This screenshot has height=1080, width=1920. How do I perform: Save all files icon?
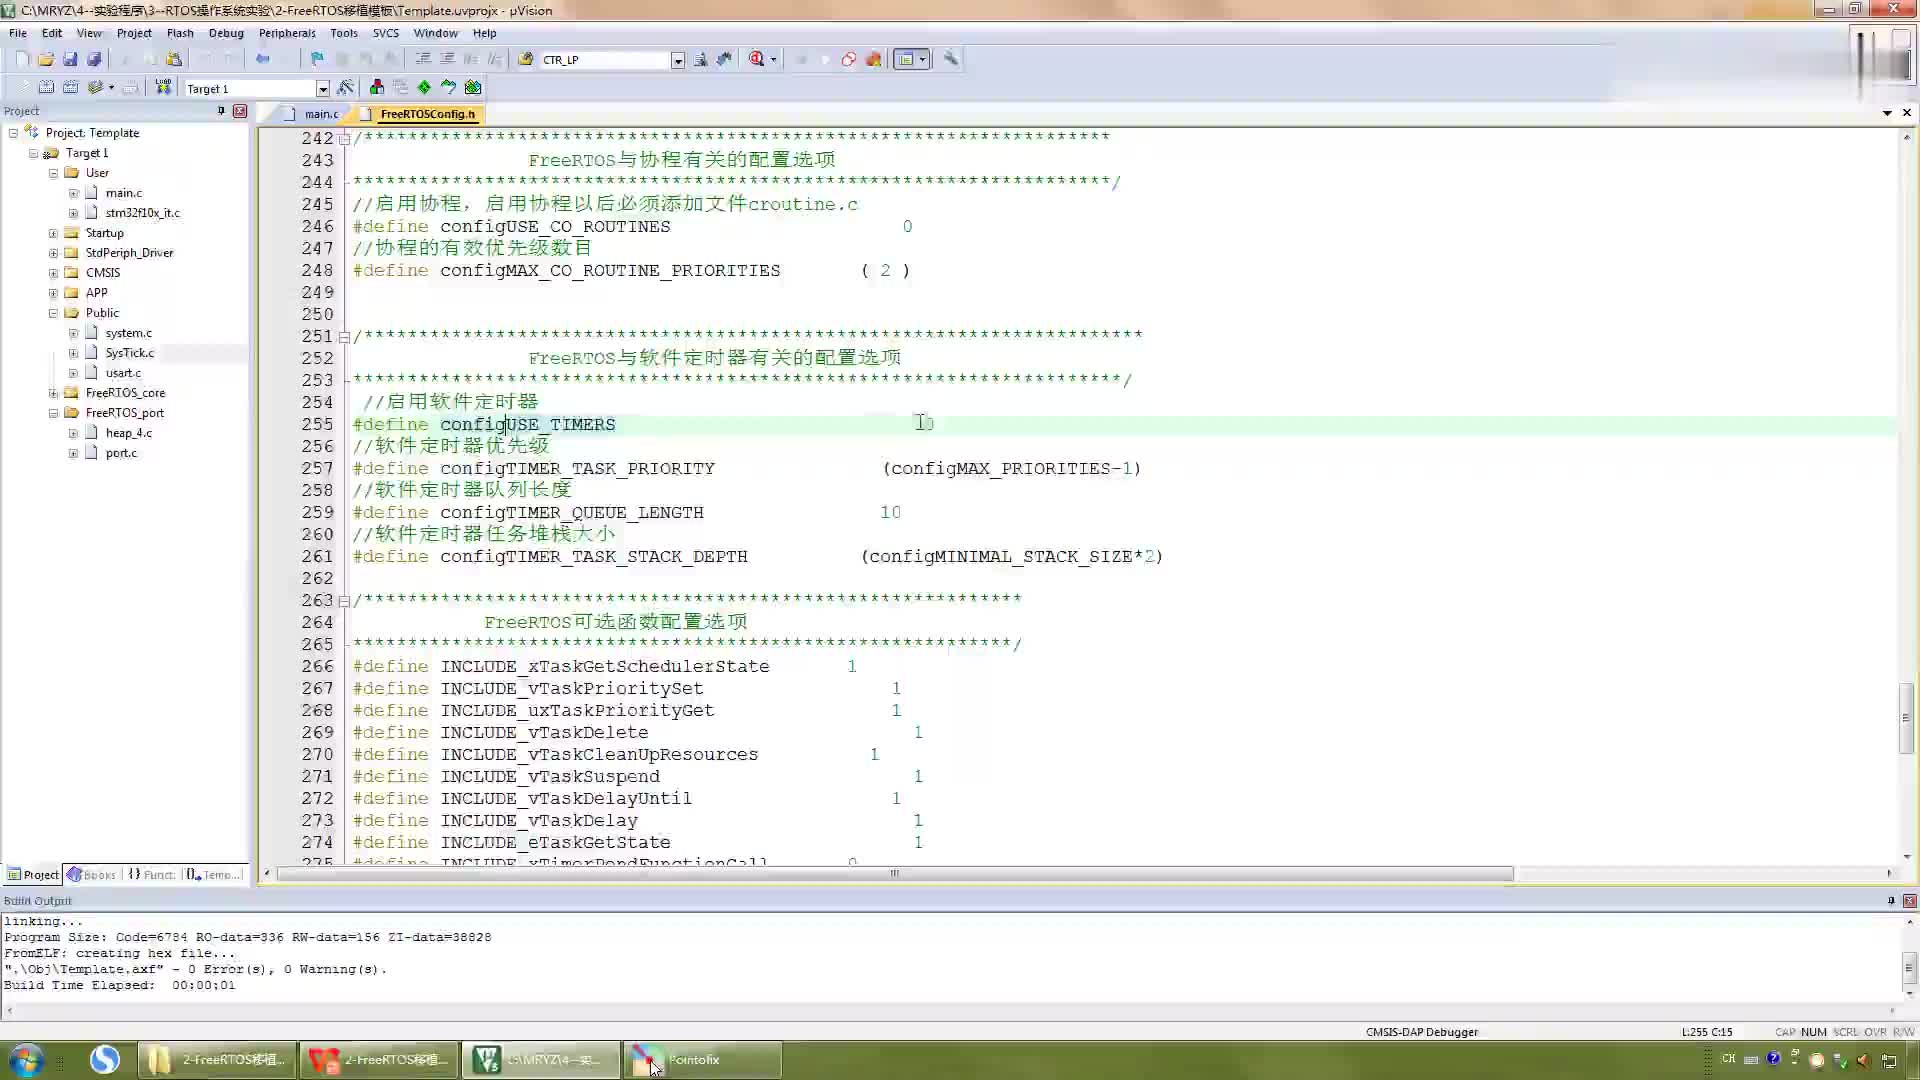tap(94, 60)
